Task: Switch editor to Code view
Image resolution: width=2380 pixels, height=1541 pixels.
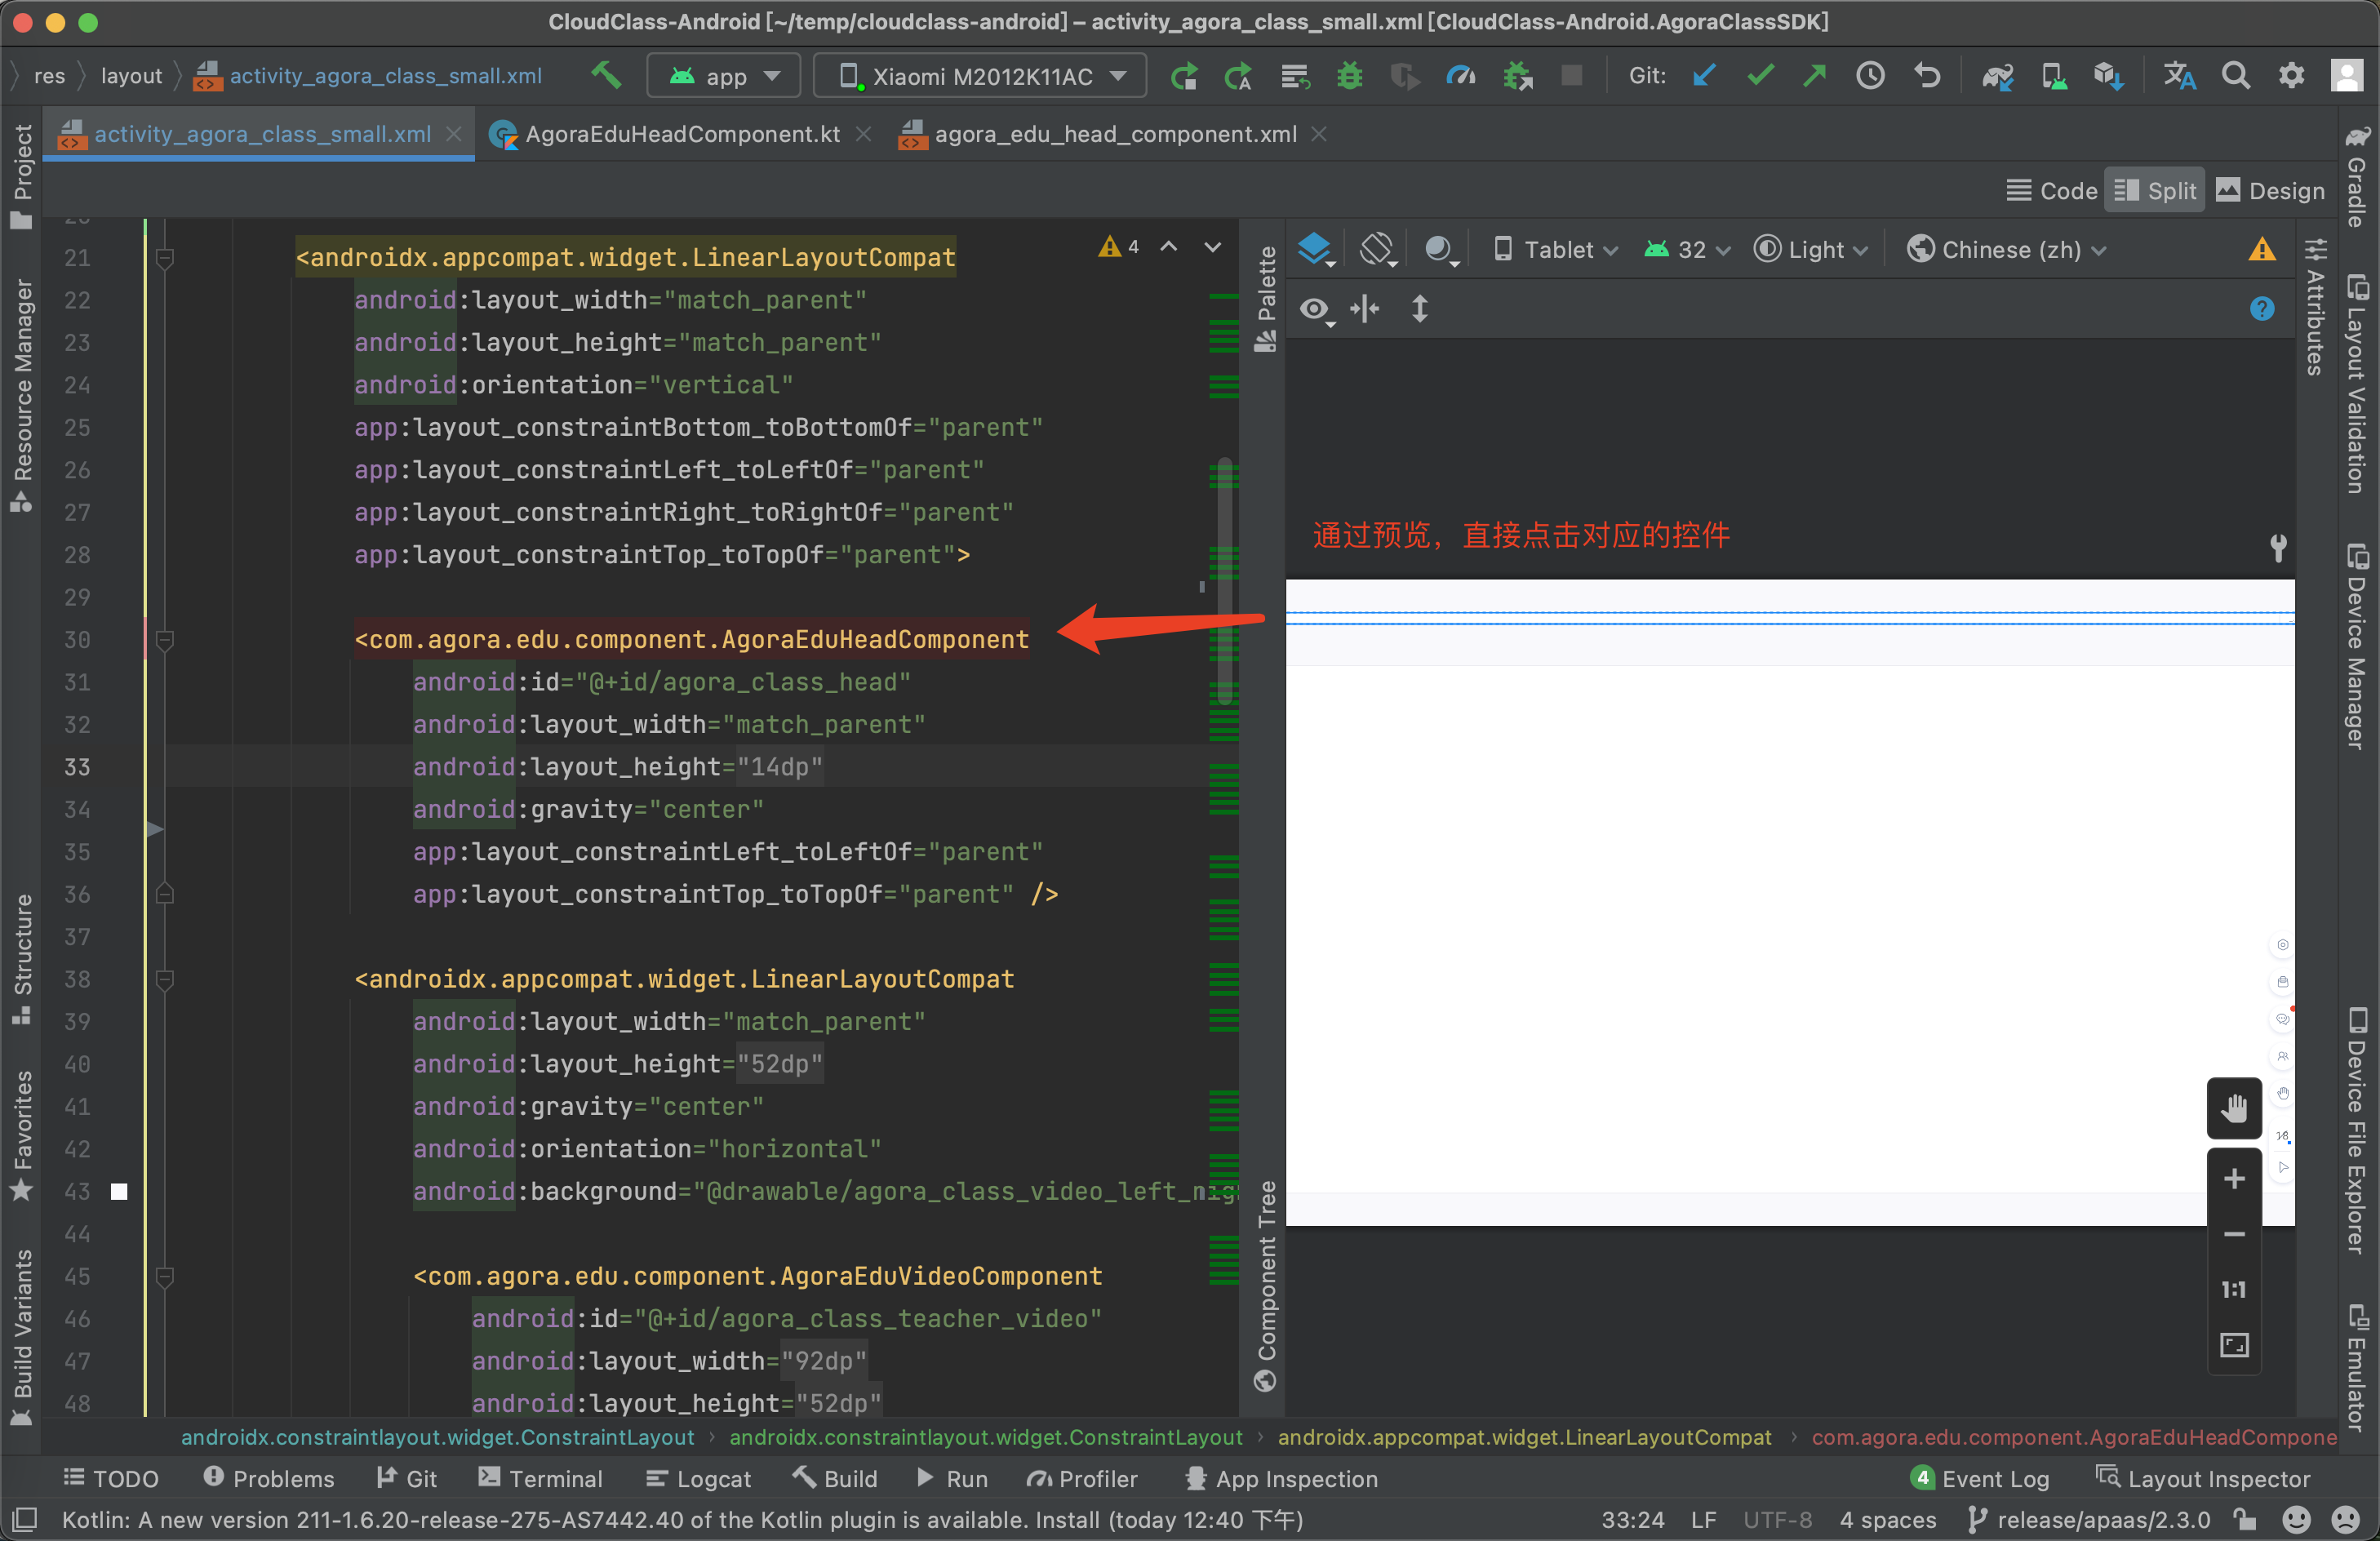Action: tap(2051, 190)
